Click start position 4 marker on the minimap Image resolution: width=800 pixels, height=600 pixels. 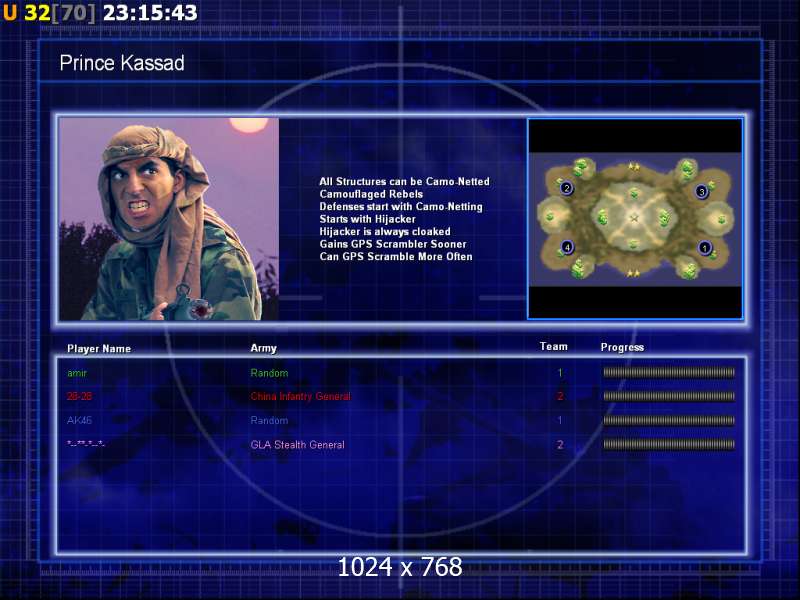(567, 247)
